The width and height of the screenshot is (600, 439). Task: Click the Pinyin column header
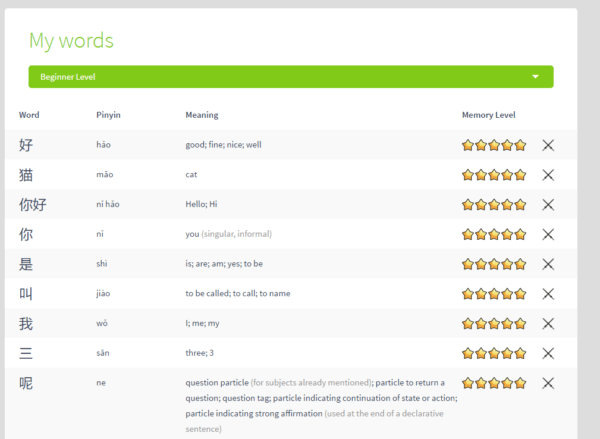click(x=109, y=115)
